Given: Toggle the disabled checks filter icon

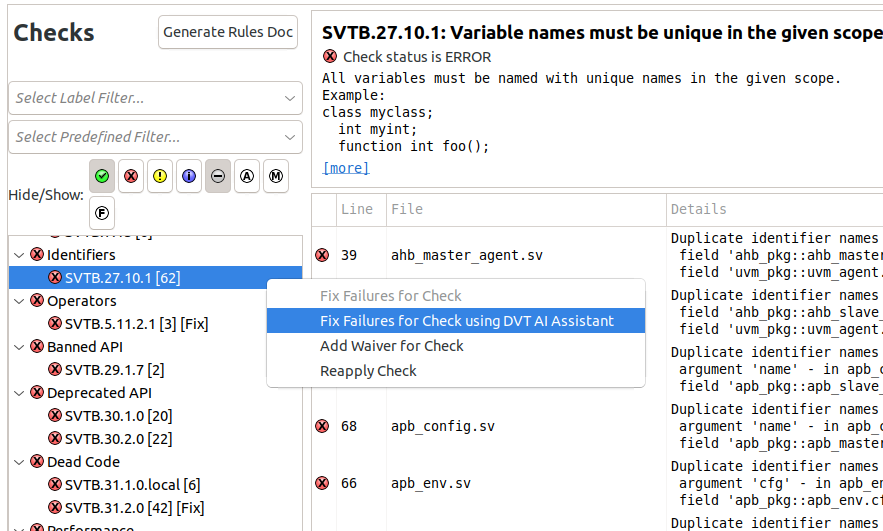Looking at the screenshot, I should [218, 176].
